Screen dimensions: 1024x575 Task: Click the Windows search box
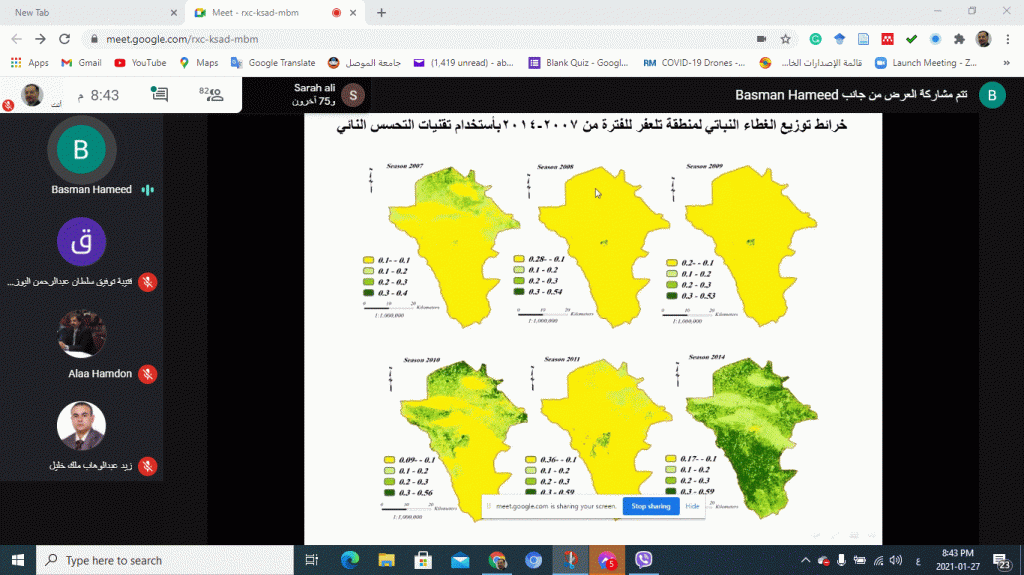pyautogui.click(x=165, y=560)
